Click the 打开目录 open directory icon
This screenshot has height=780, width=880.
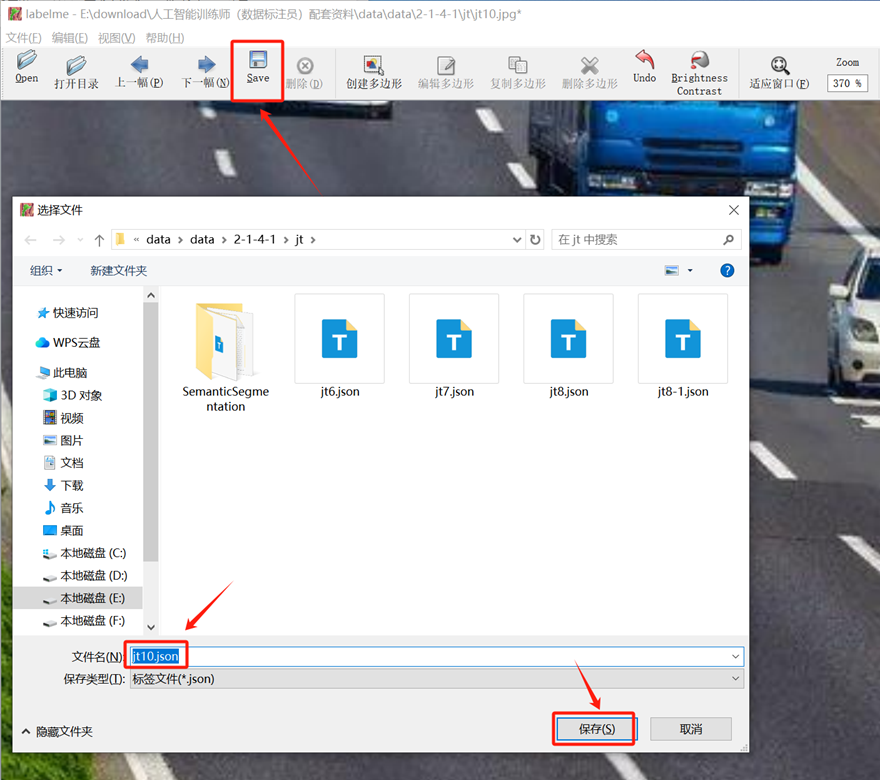point(76,65)
